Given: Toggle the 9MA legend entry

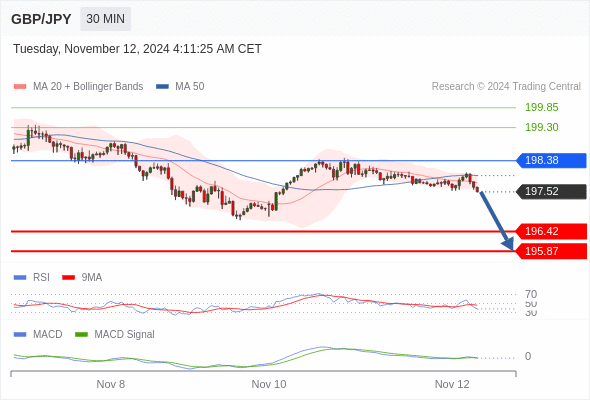Looking at the screenshot, I should click(82, 277).
